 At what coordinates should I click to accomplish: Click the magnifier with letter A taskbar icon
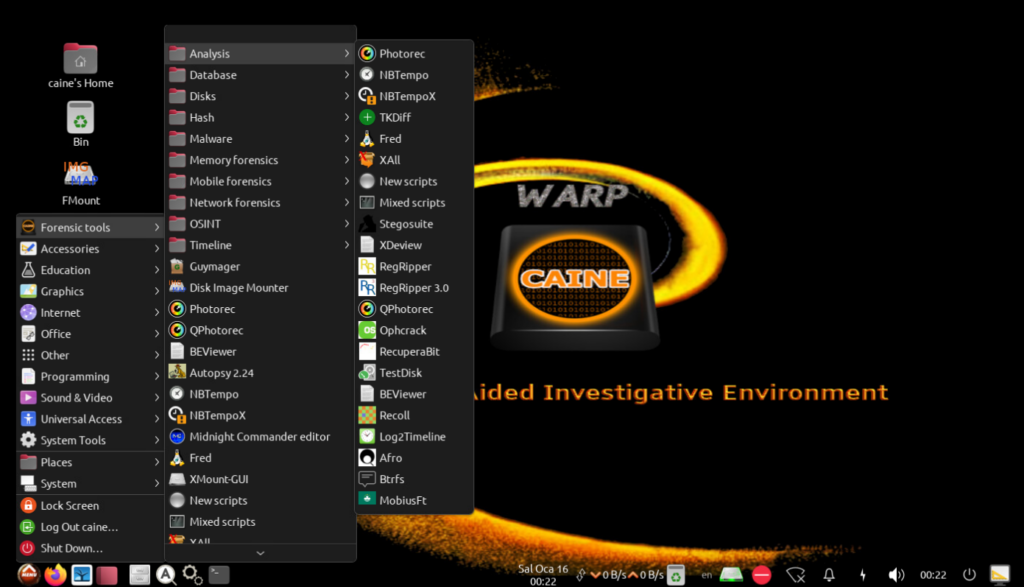coord(166,575)
